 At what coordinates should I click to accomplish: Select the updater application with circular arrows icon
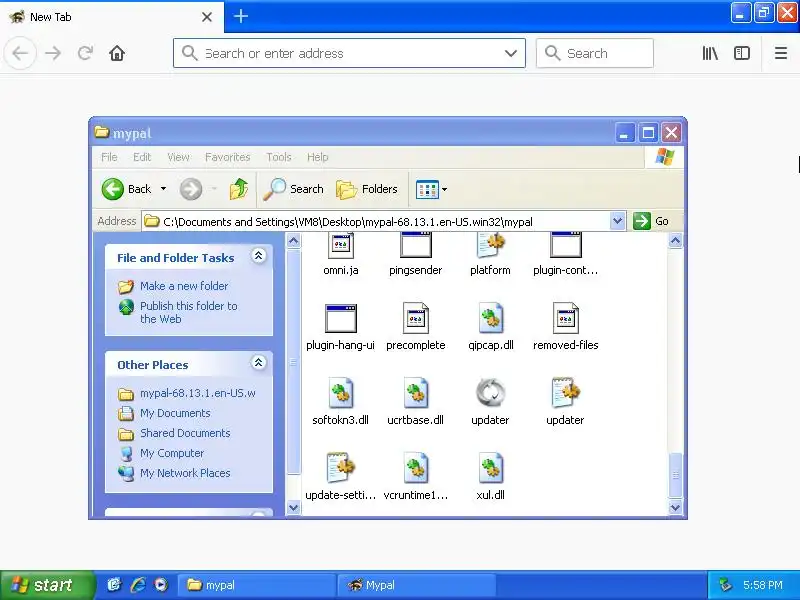pos(490,393)
